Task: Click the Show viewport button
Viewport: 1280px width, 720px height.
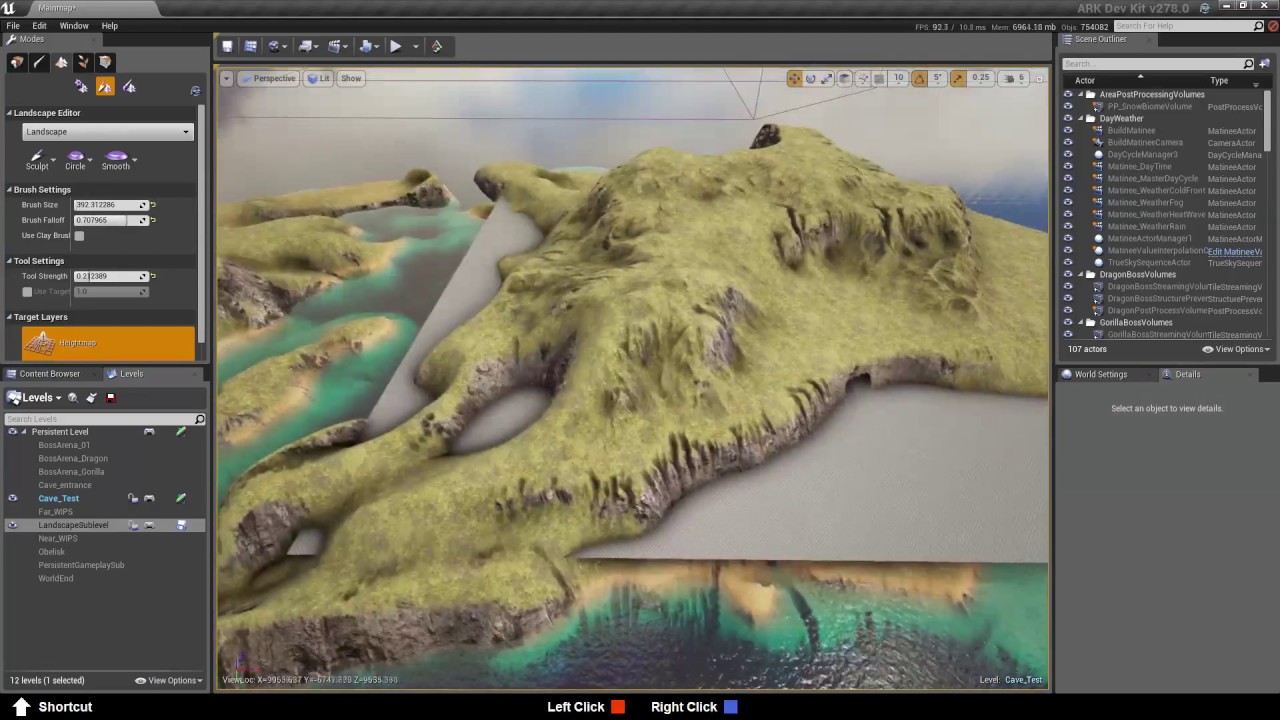Action: coord(351,78)
